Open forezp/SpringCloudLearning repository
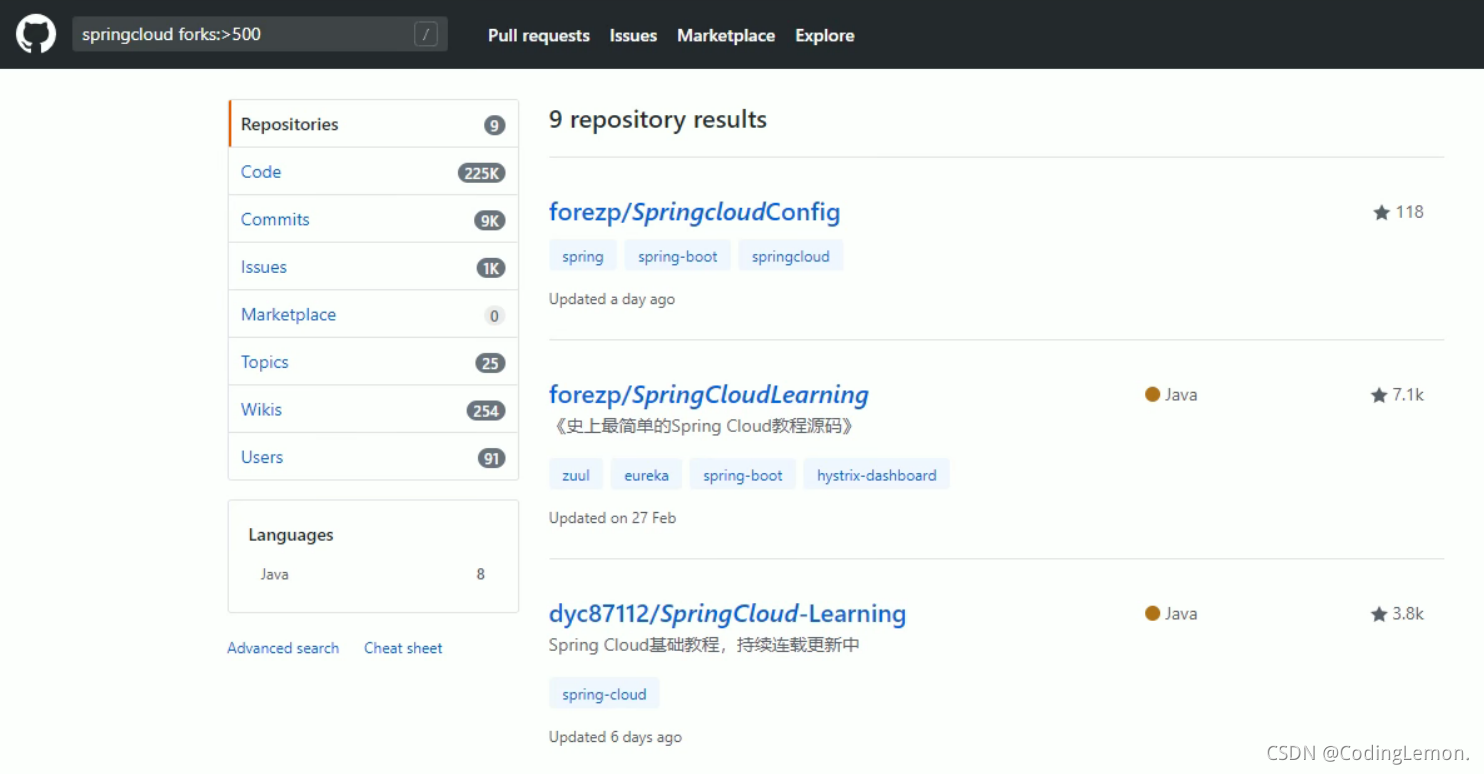This screenshot has height=774, width=1484. 709,395
